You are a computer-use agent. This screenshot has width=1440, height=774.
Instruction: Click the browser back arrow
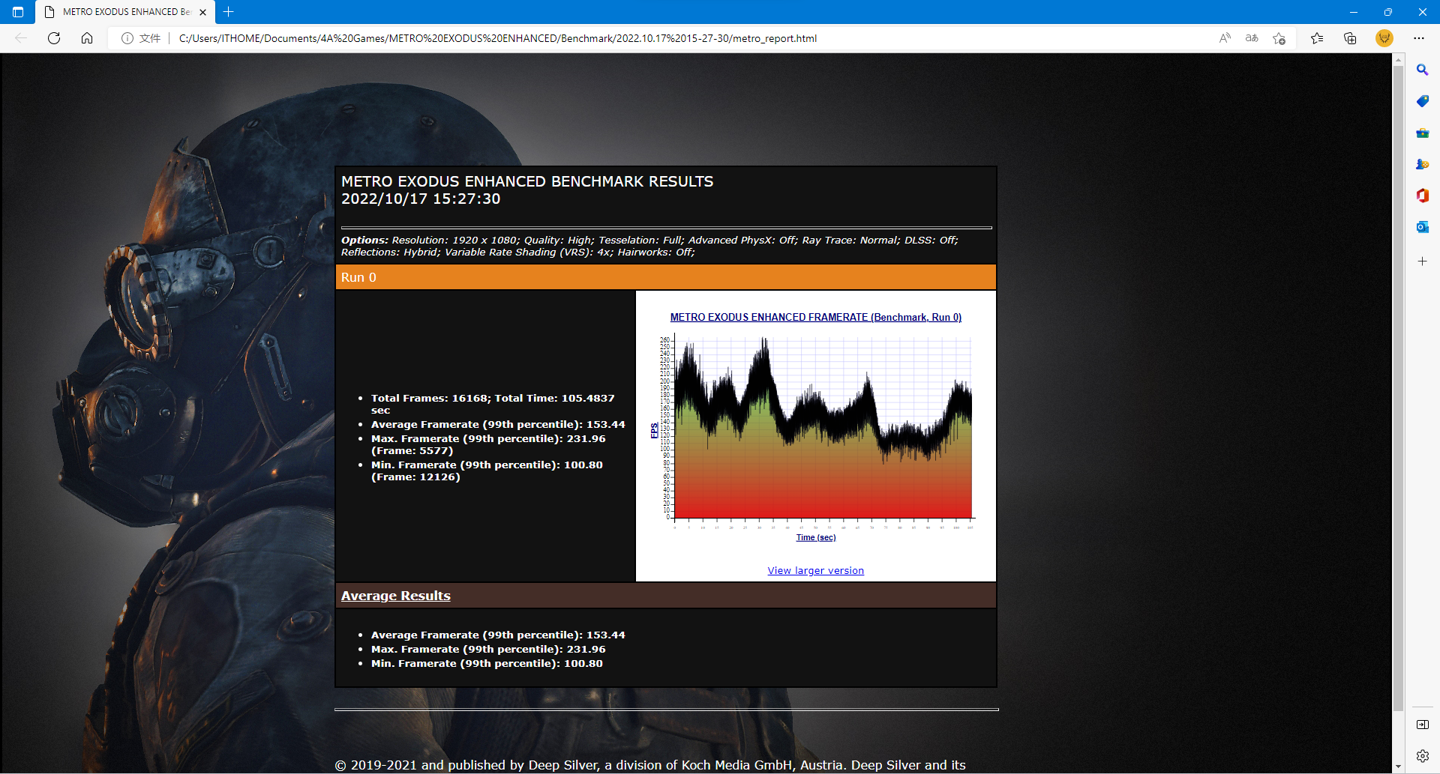coord(21,38)
